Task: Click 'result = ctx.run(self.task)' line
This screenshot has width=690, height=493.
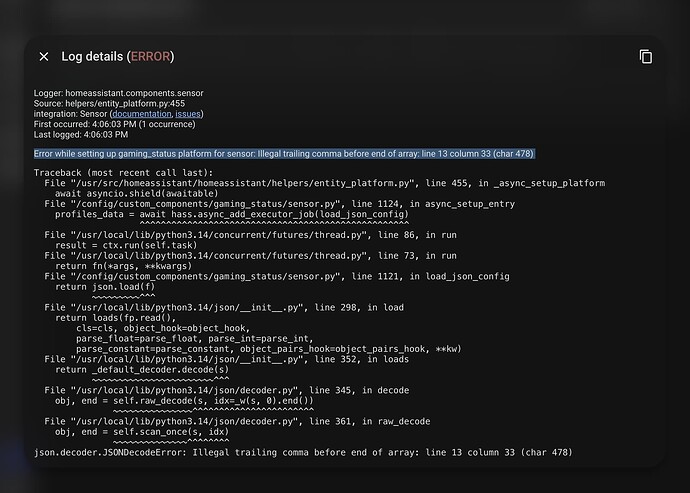Action: 126,246
